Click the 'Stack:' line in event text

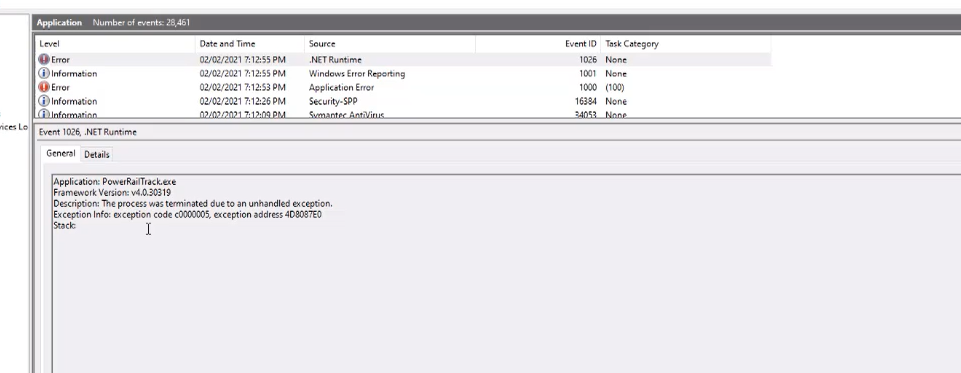pyautogui.click(x=64, y=225)
